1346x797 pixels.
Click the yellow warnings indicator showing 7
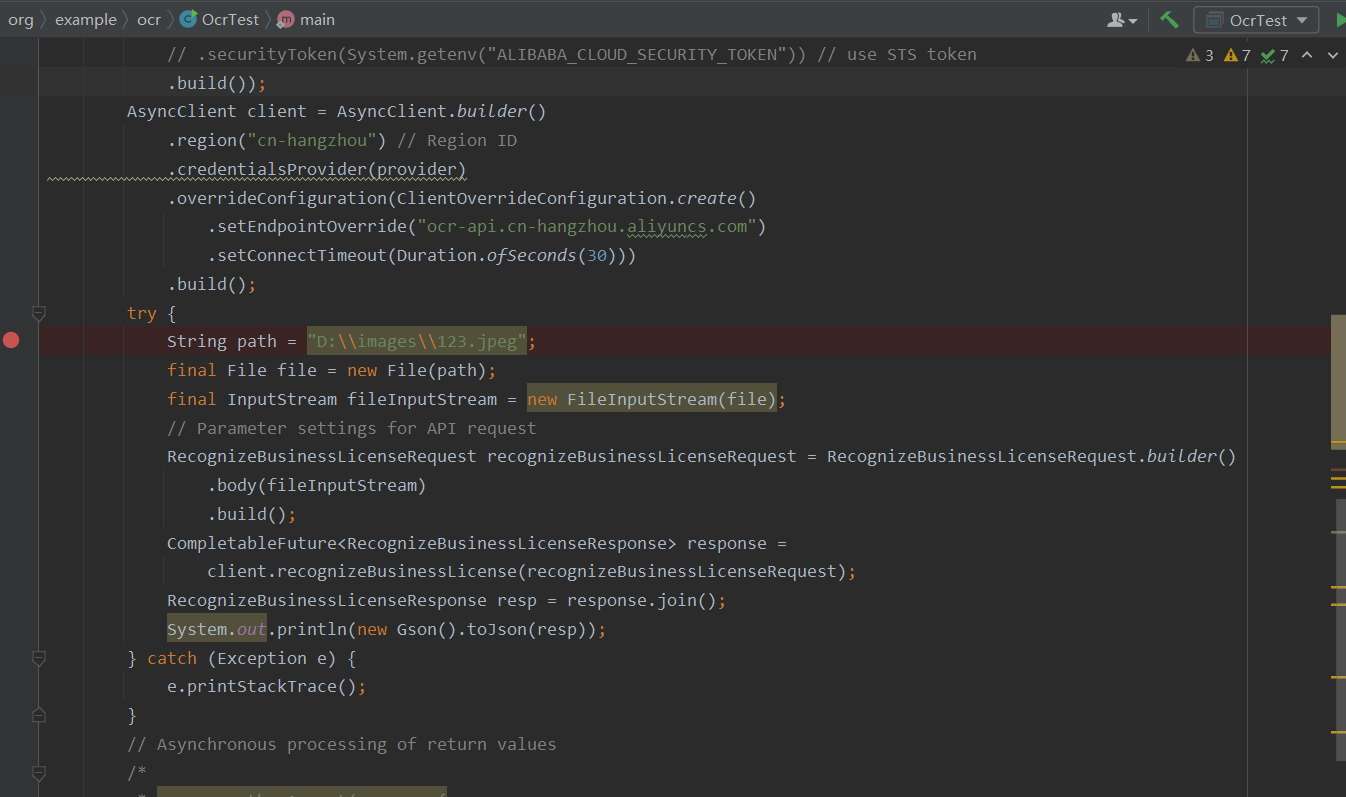1238,55
